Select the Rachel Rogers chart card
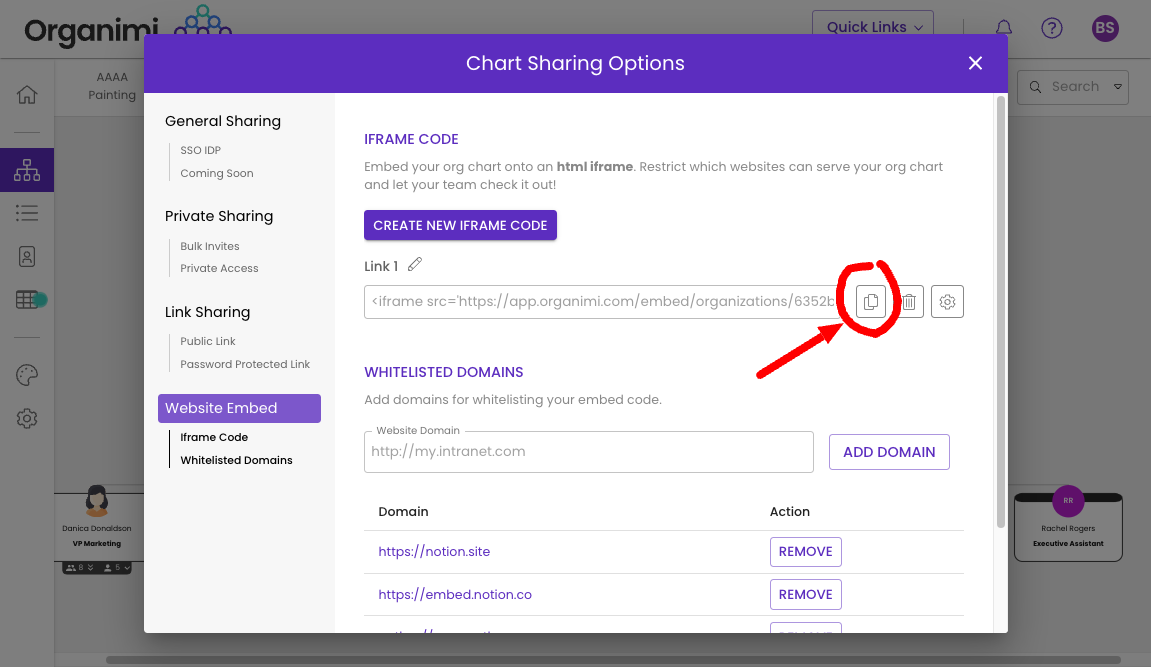The image size is (1151, 667). coord(1068,528)
